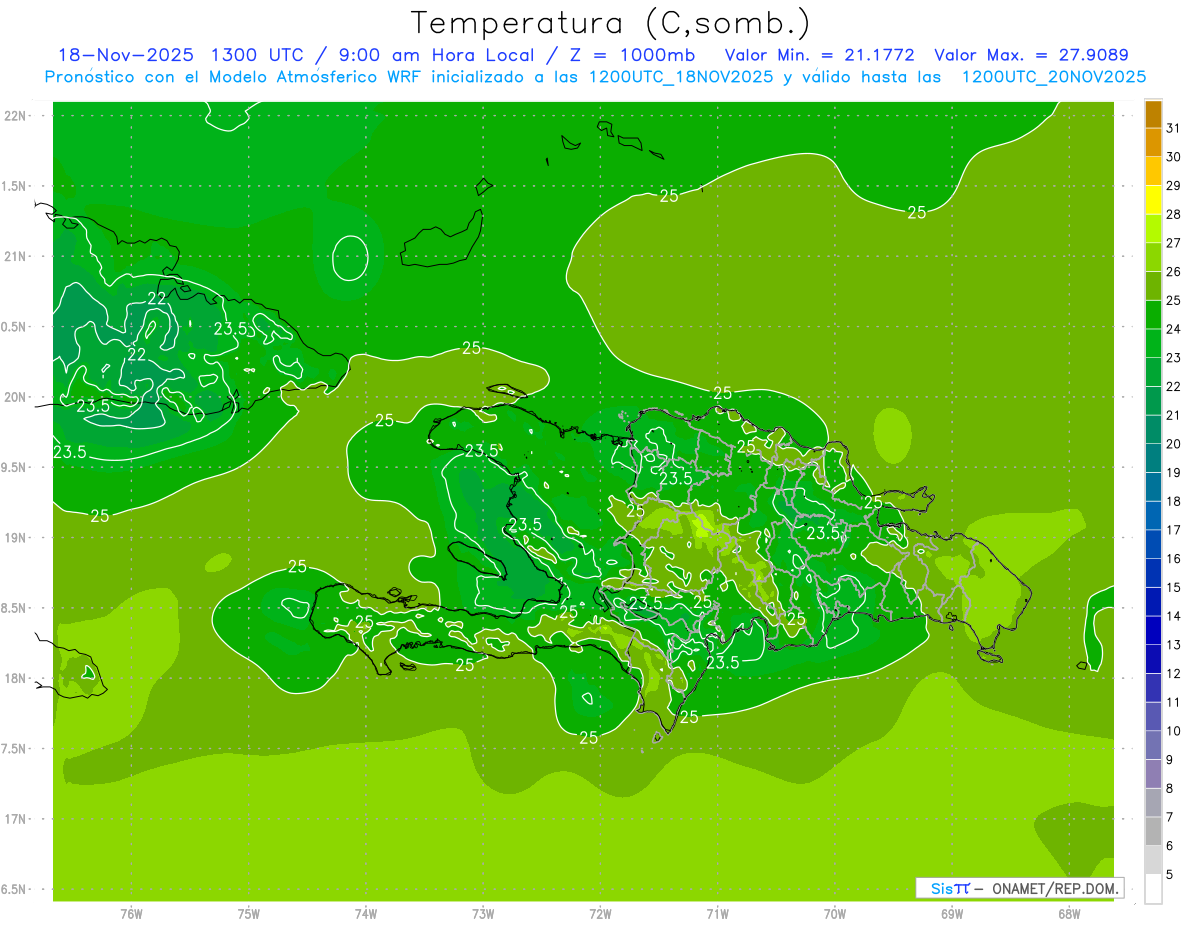
Task: Click the 'ONAMET/REP.DOM.' credit label
Action: [x=1054, y=888]
